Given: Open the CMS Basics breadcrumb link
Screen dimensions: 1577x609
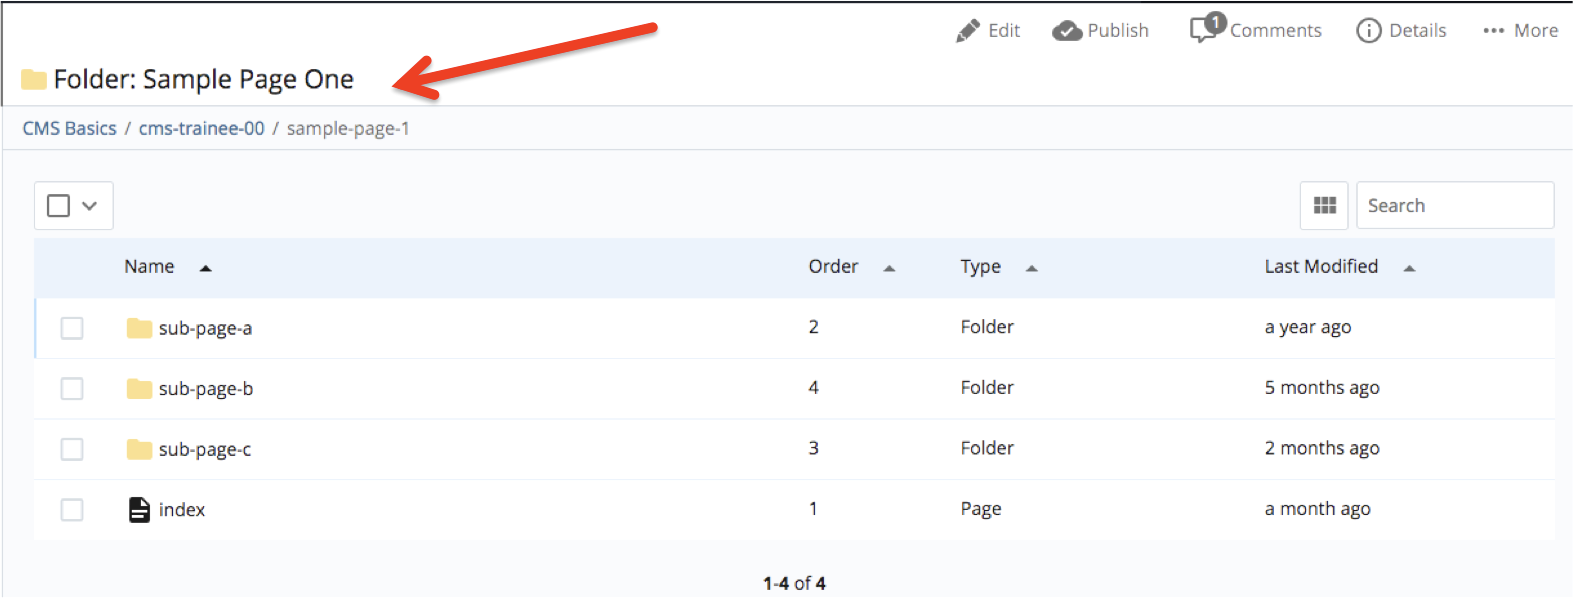Looking at the screenshot, I should coord(69,129).
